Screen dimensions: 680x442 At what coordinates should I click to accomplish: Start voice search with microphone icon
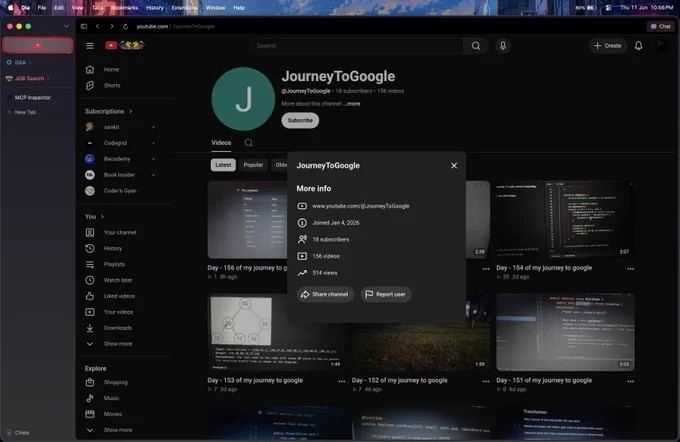(x=503, y=46)
